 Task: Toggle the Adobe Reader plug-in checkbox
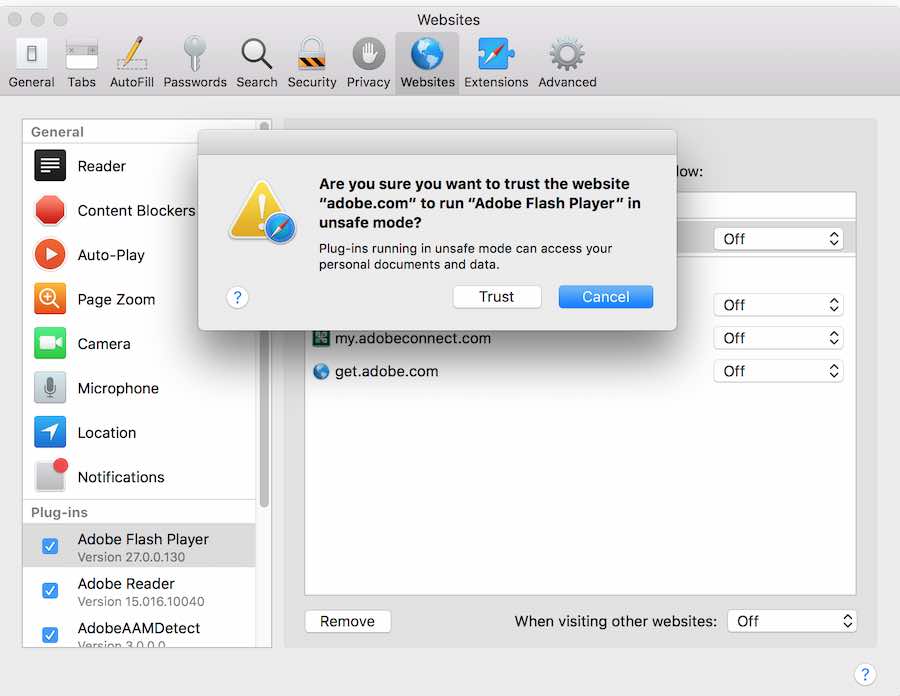[x=50, y=591]
